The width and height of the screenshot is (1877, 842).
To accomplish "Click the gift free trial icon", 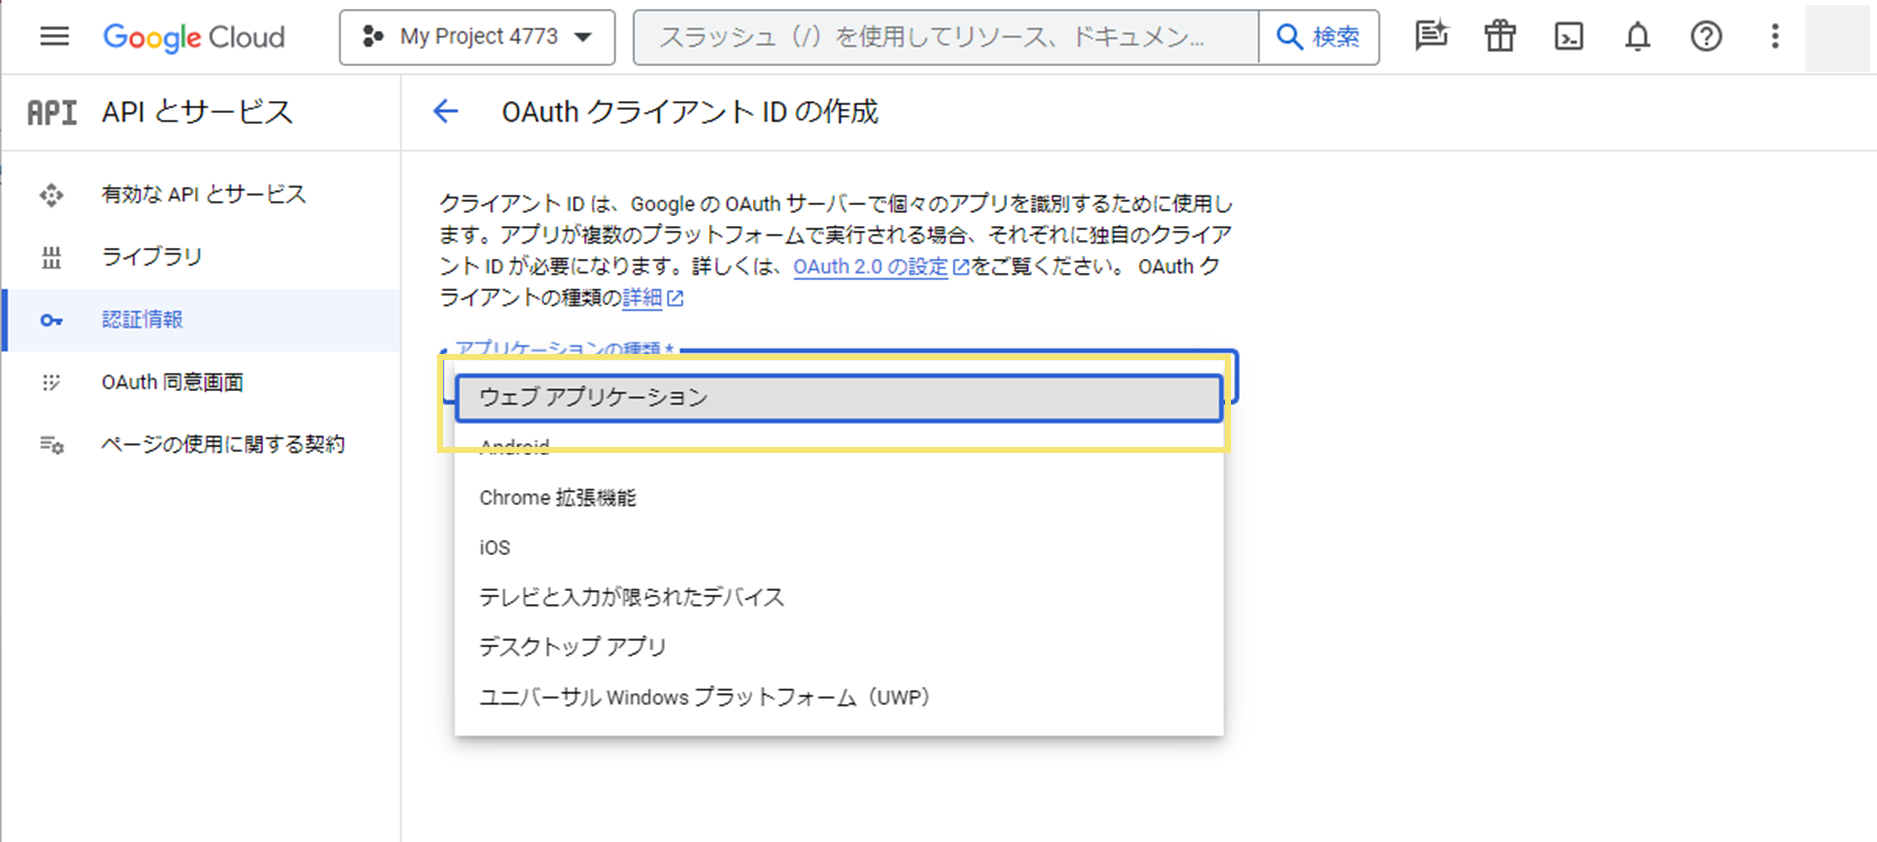I will tap(1499, 37).
